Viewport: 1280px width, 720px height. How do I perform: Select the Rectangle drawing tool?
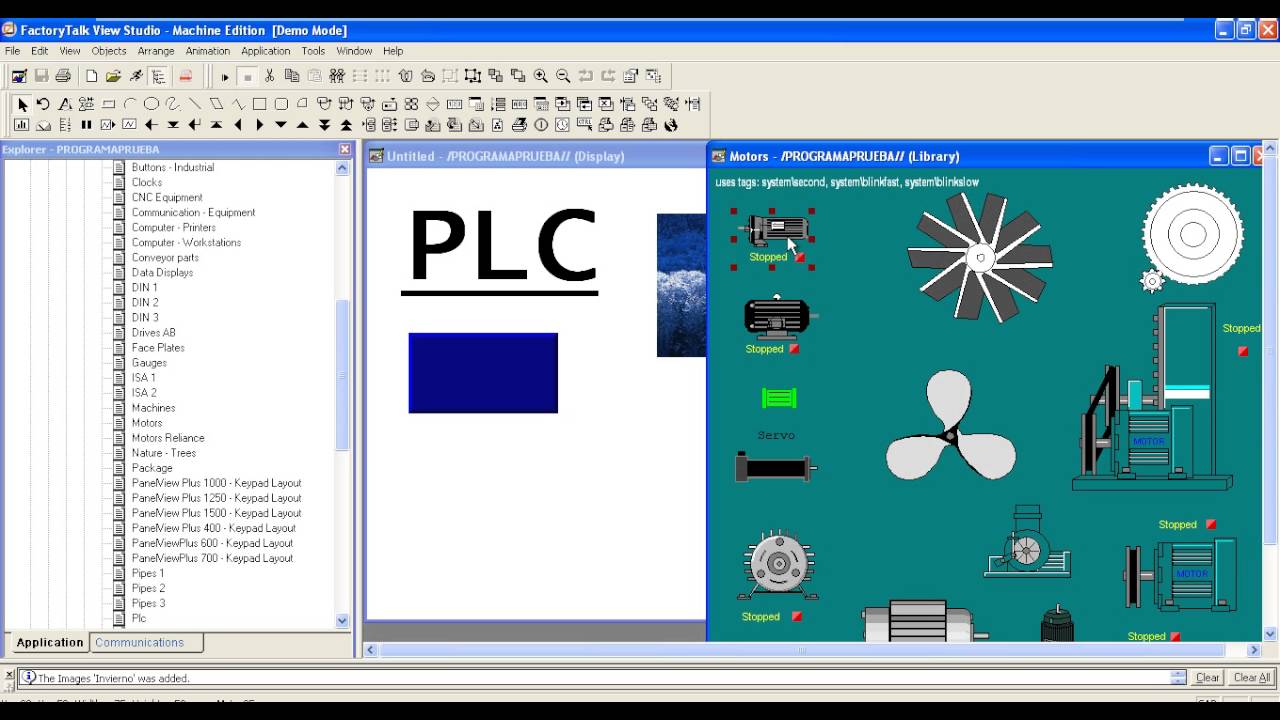coord(259,104)
